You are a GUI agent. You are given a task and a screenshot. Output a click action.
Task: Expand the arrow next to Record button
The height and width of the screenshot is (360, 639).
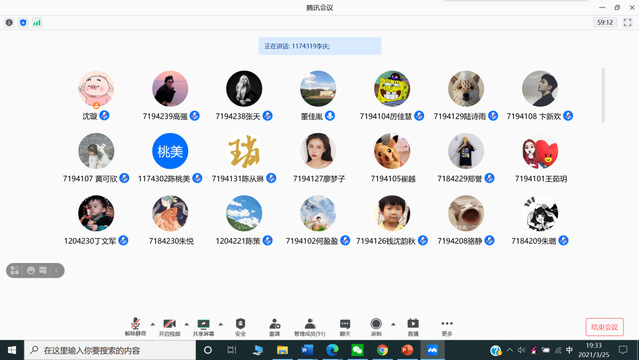[x=393, y=324]
